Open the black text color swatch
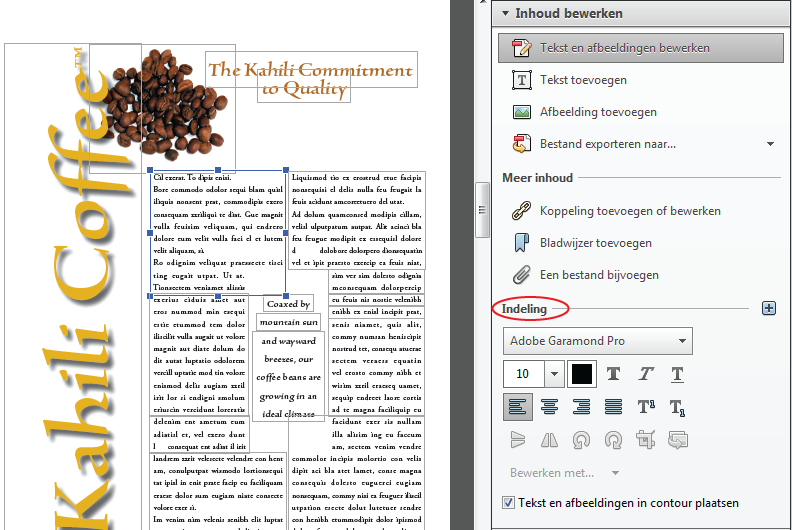Screen dimensions: 792x530 tap(582, 374)
